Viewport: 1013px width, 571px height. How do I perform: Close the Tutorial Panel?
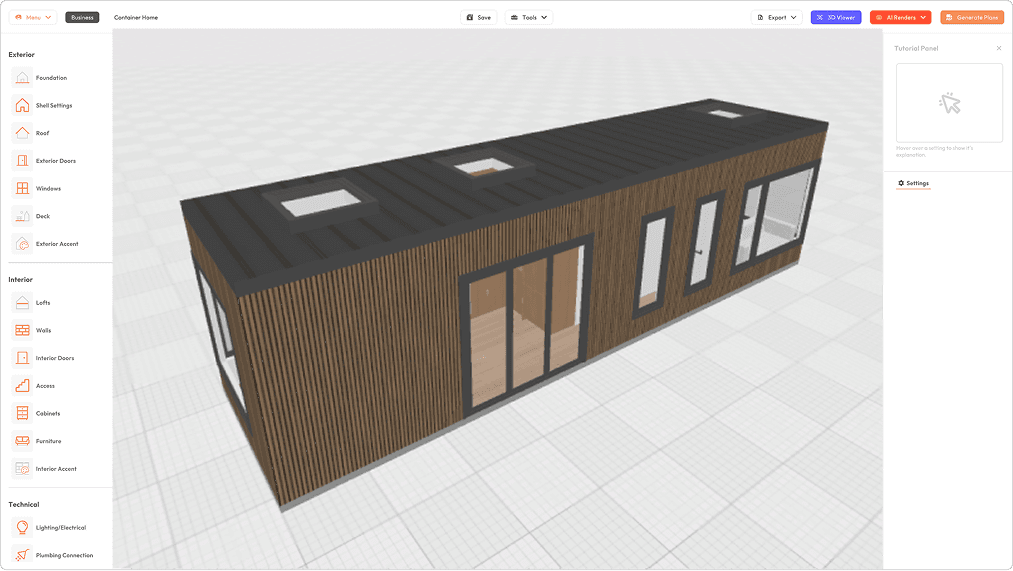click(x=999, y=48)
